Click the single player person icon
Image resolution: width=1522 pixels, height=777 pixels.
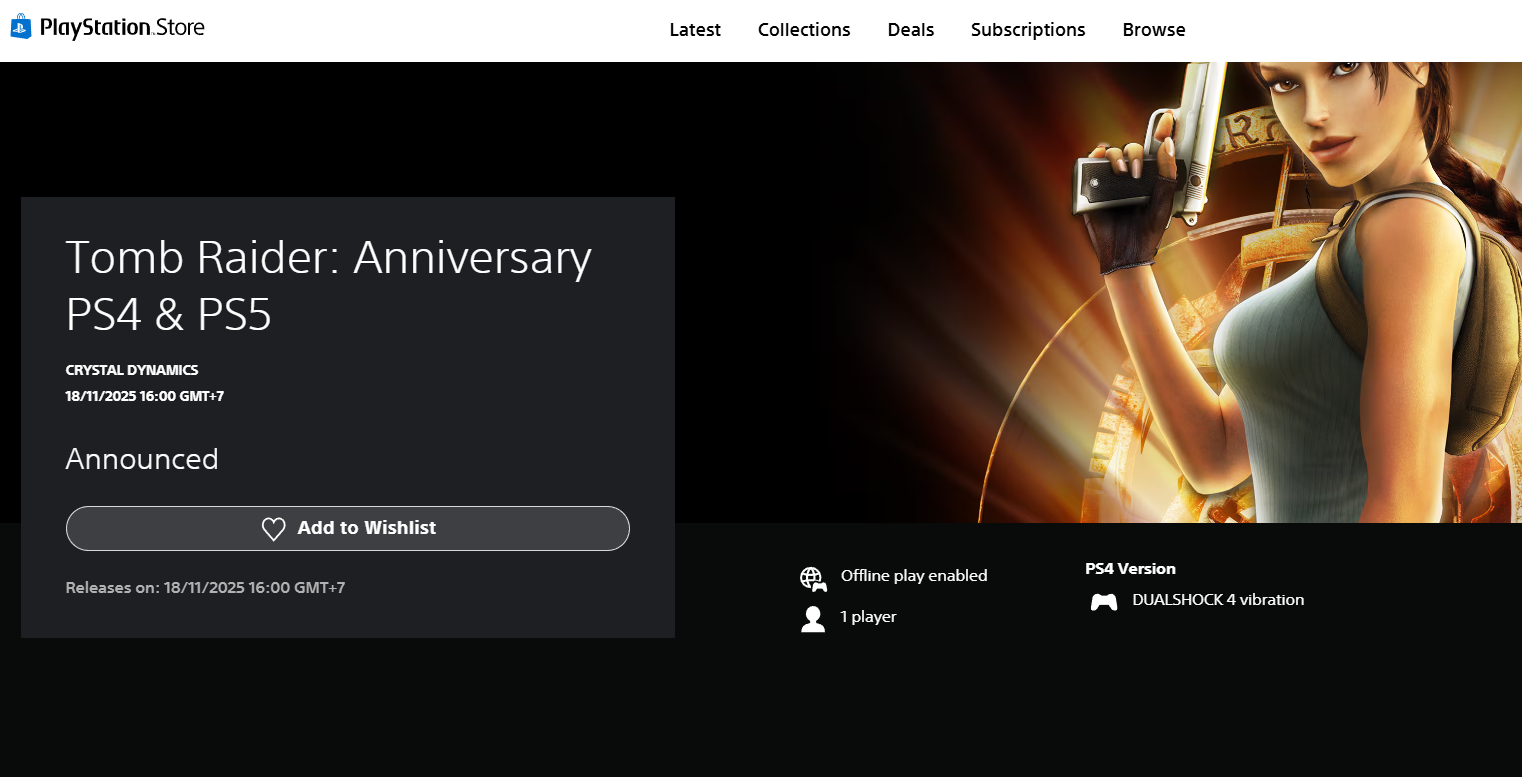pos(812,619)
